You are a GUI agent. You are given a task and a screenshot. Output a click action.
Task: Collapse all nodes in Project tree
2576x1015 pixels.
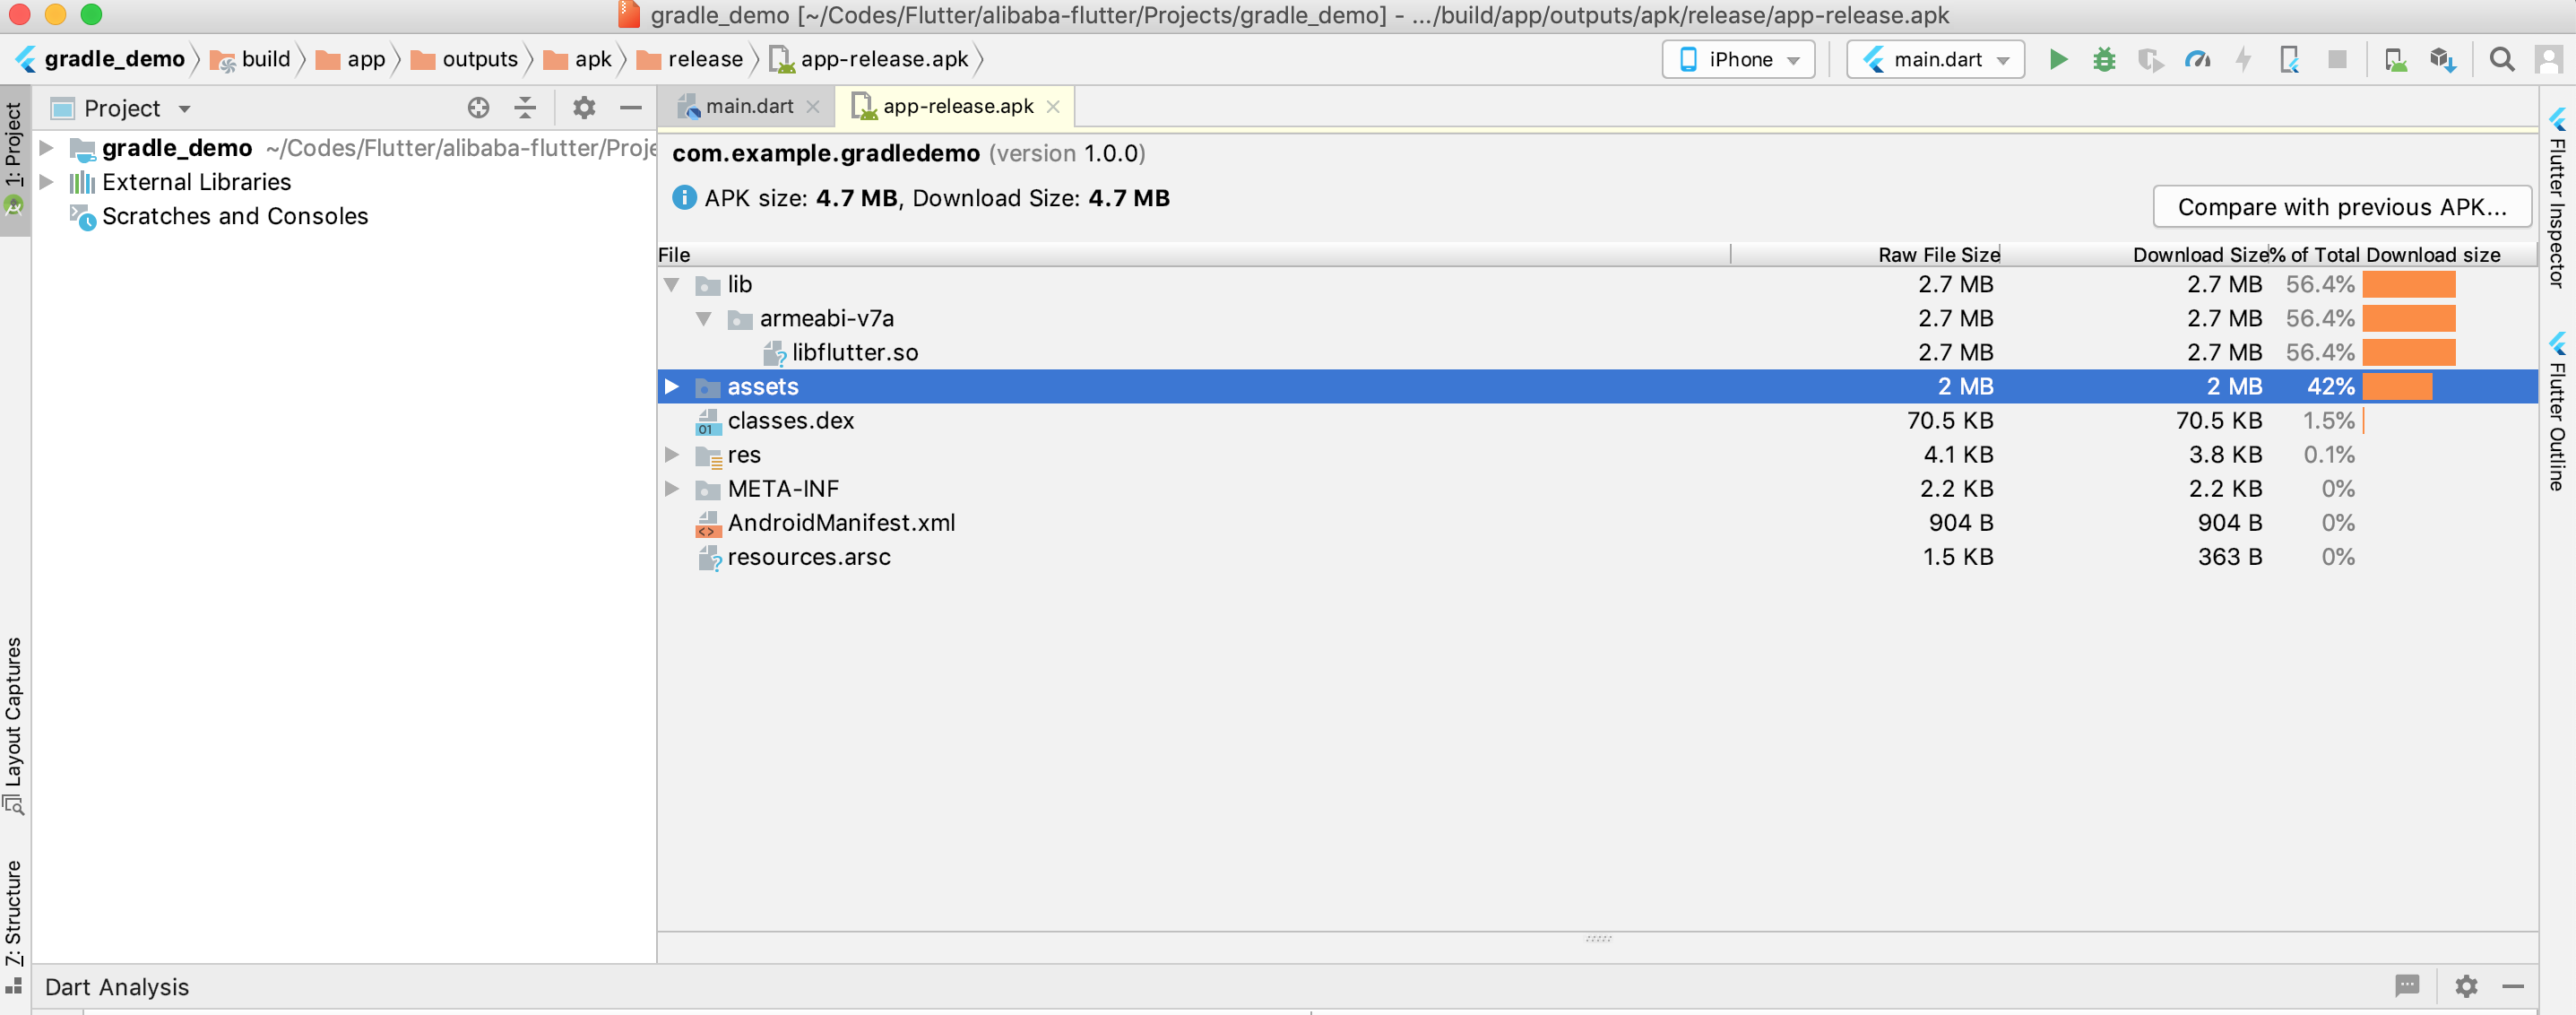click(x=524, y=107)
